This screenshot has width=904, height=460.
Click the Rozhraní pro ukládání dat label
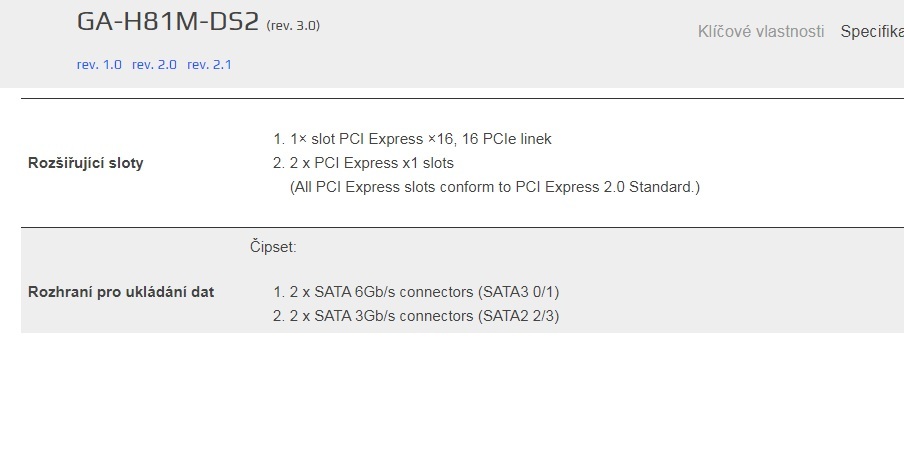[x=121, y=292]
